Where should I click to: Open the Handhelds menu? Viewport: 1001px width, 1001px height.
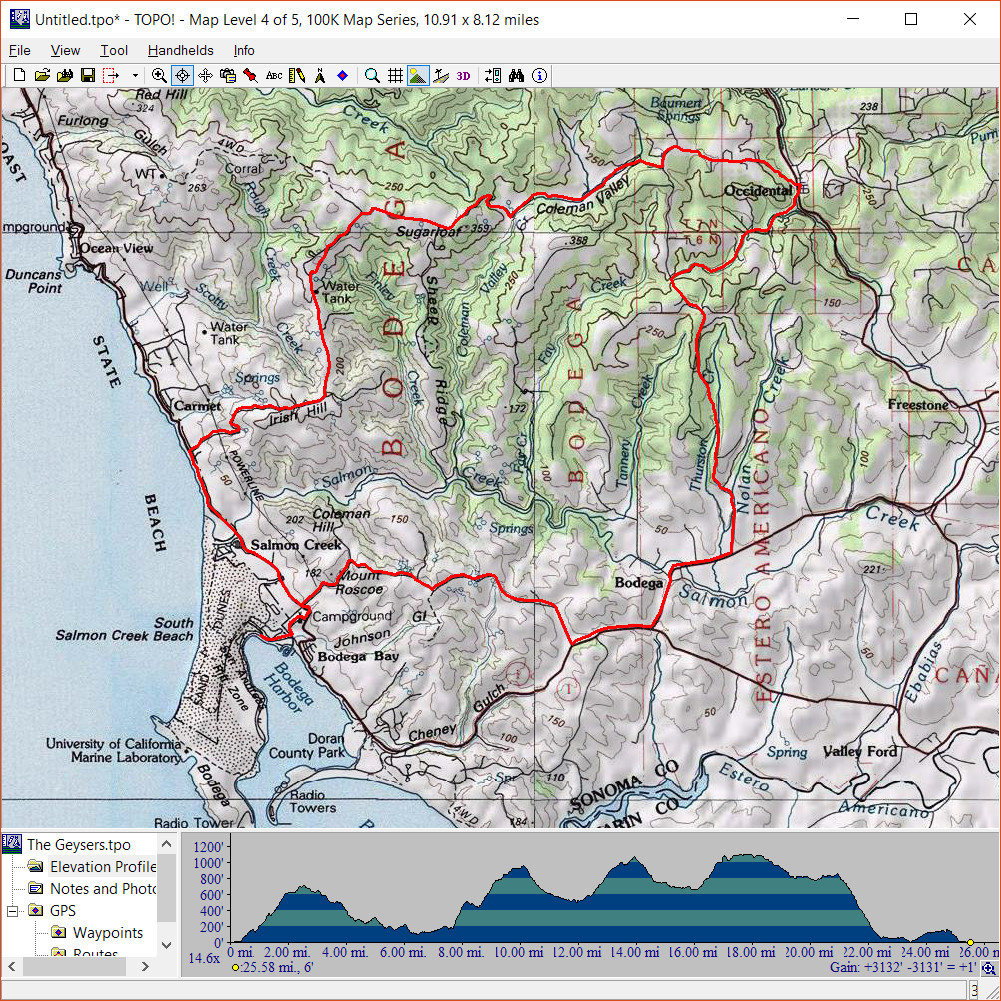[x=180, y=50]
